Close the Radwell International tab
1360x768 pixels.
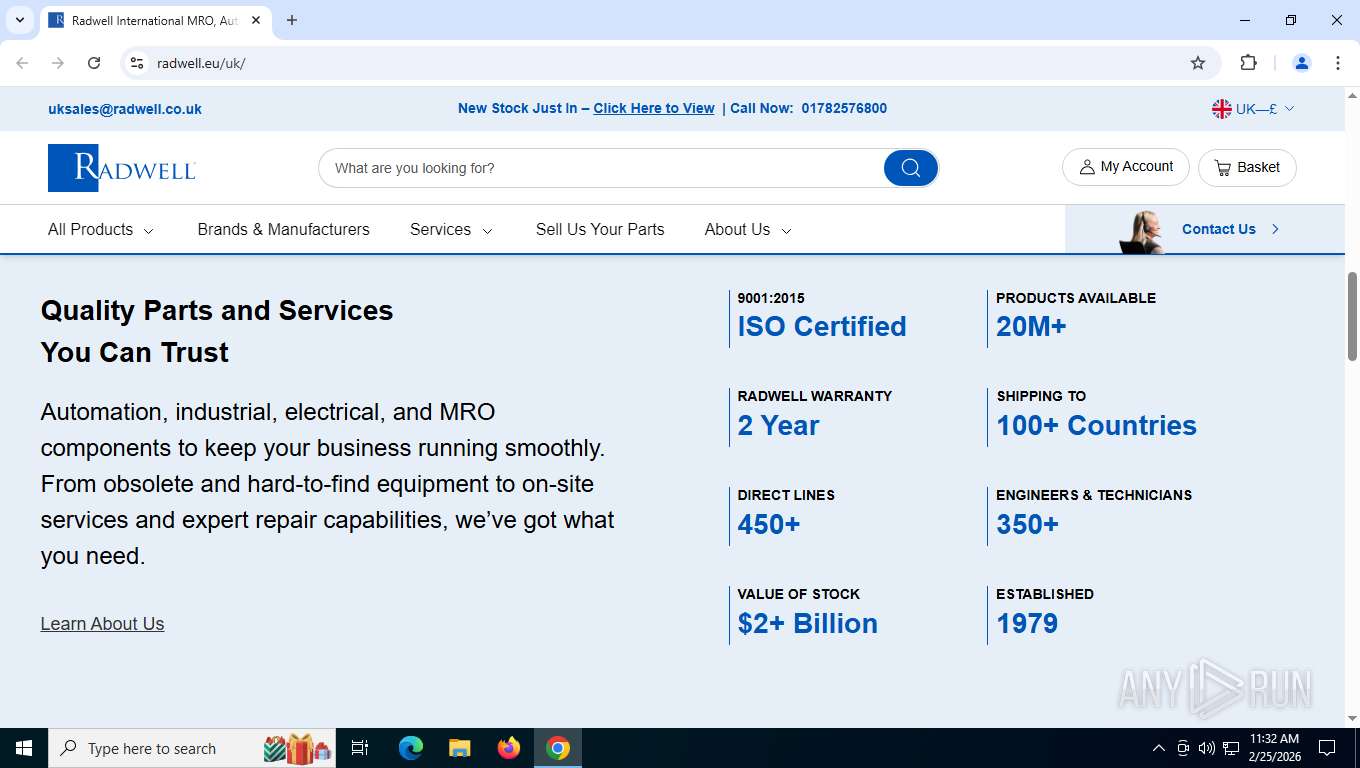[x=256, y=20]
